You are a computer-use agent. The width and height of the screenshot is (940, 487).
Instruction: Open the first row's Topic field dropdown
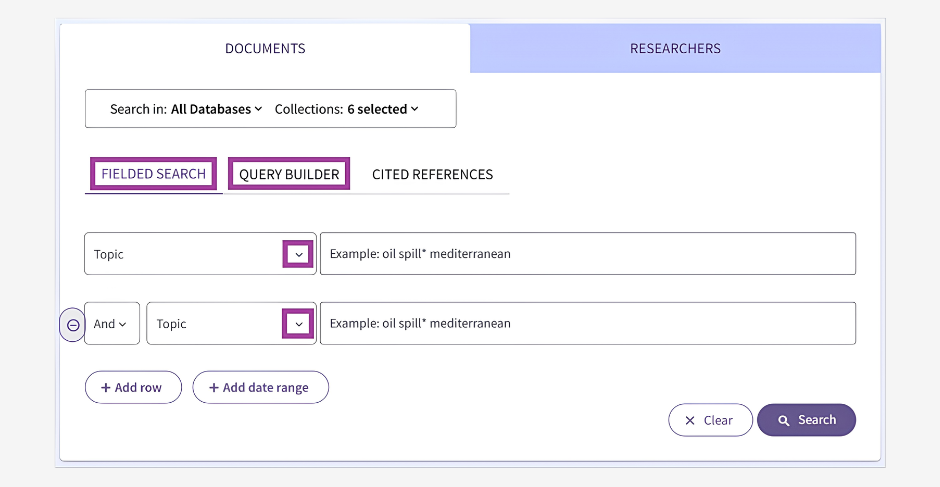tap(200, 254)
